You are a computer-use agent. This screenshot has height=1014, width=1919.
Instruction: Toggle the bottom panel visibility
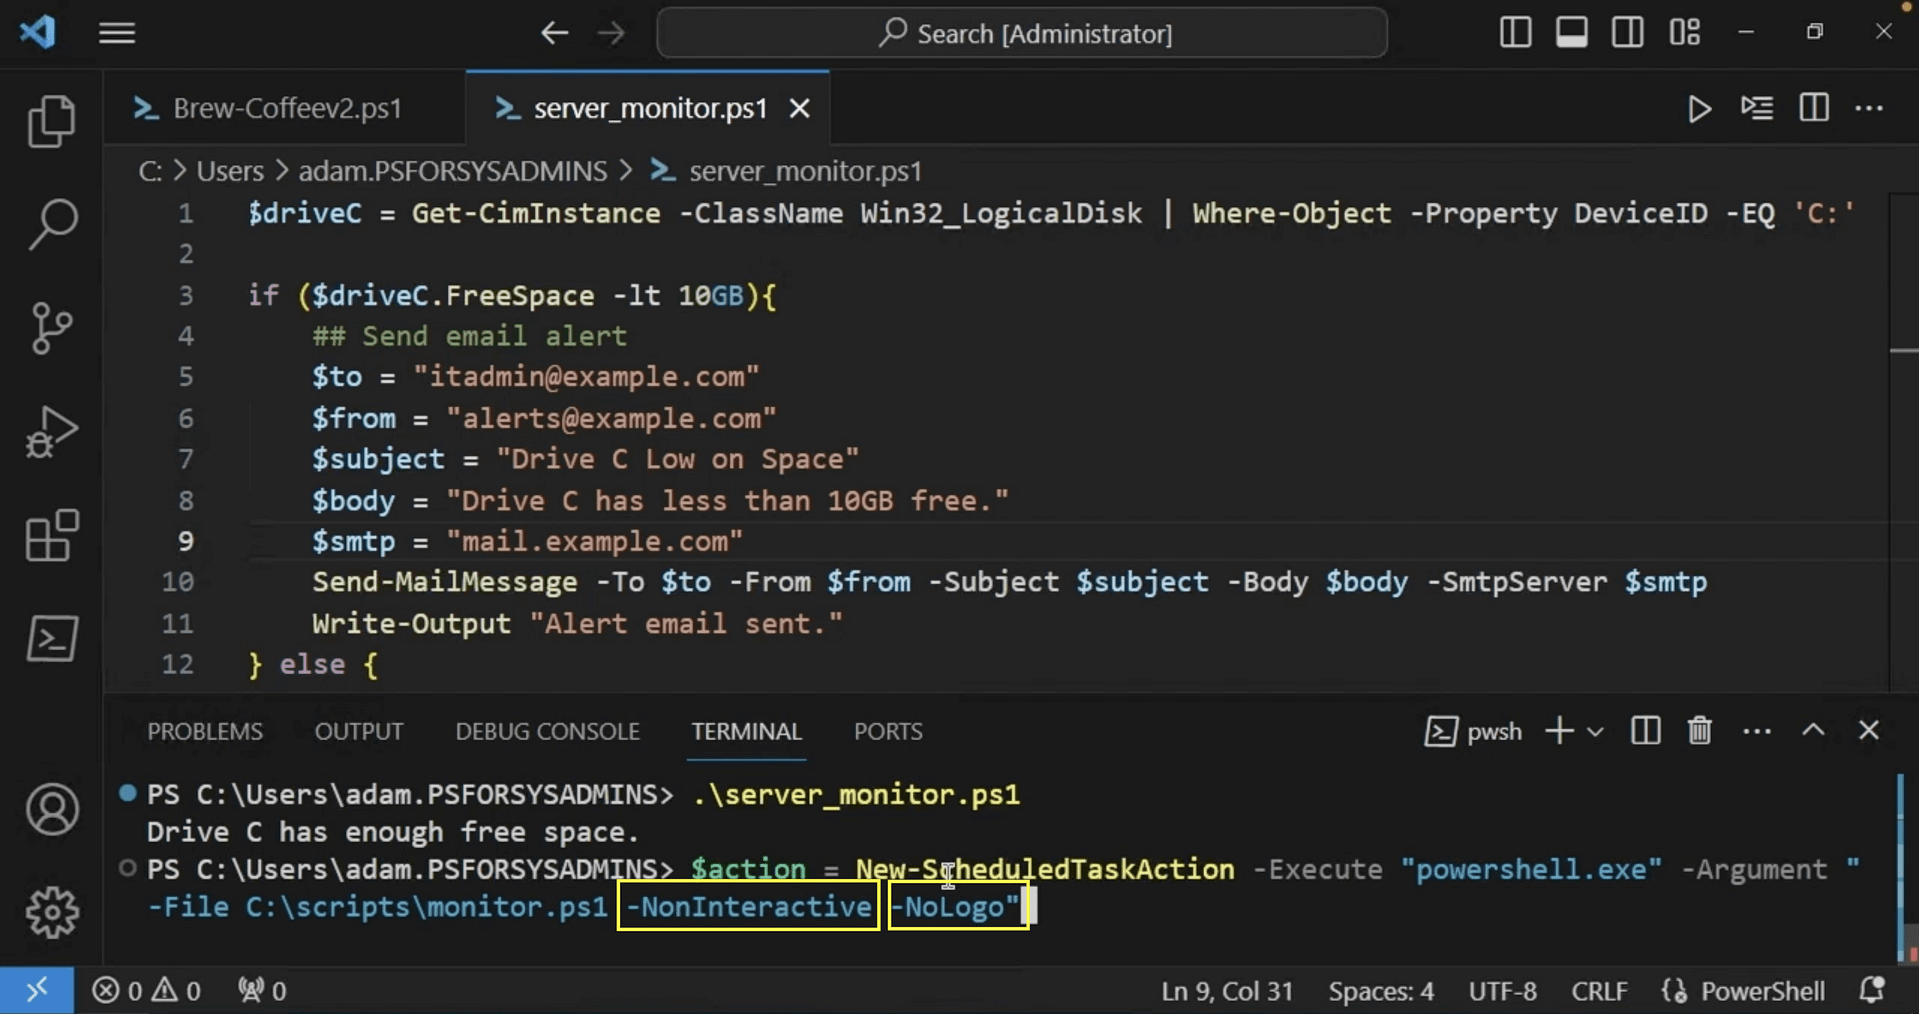coord(1571,33)
